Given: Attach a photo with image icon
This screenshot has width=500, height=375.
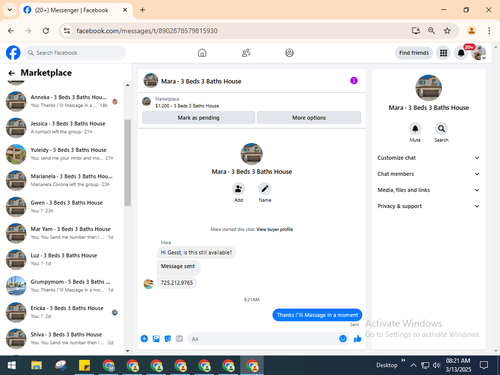Looking at the screenshot, I should point(156,339).
